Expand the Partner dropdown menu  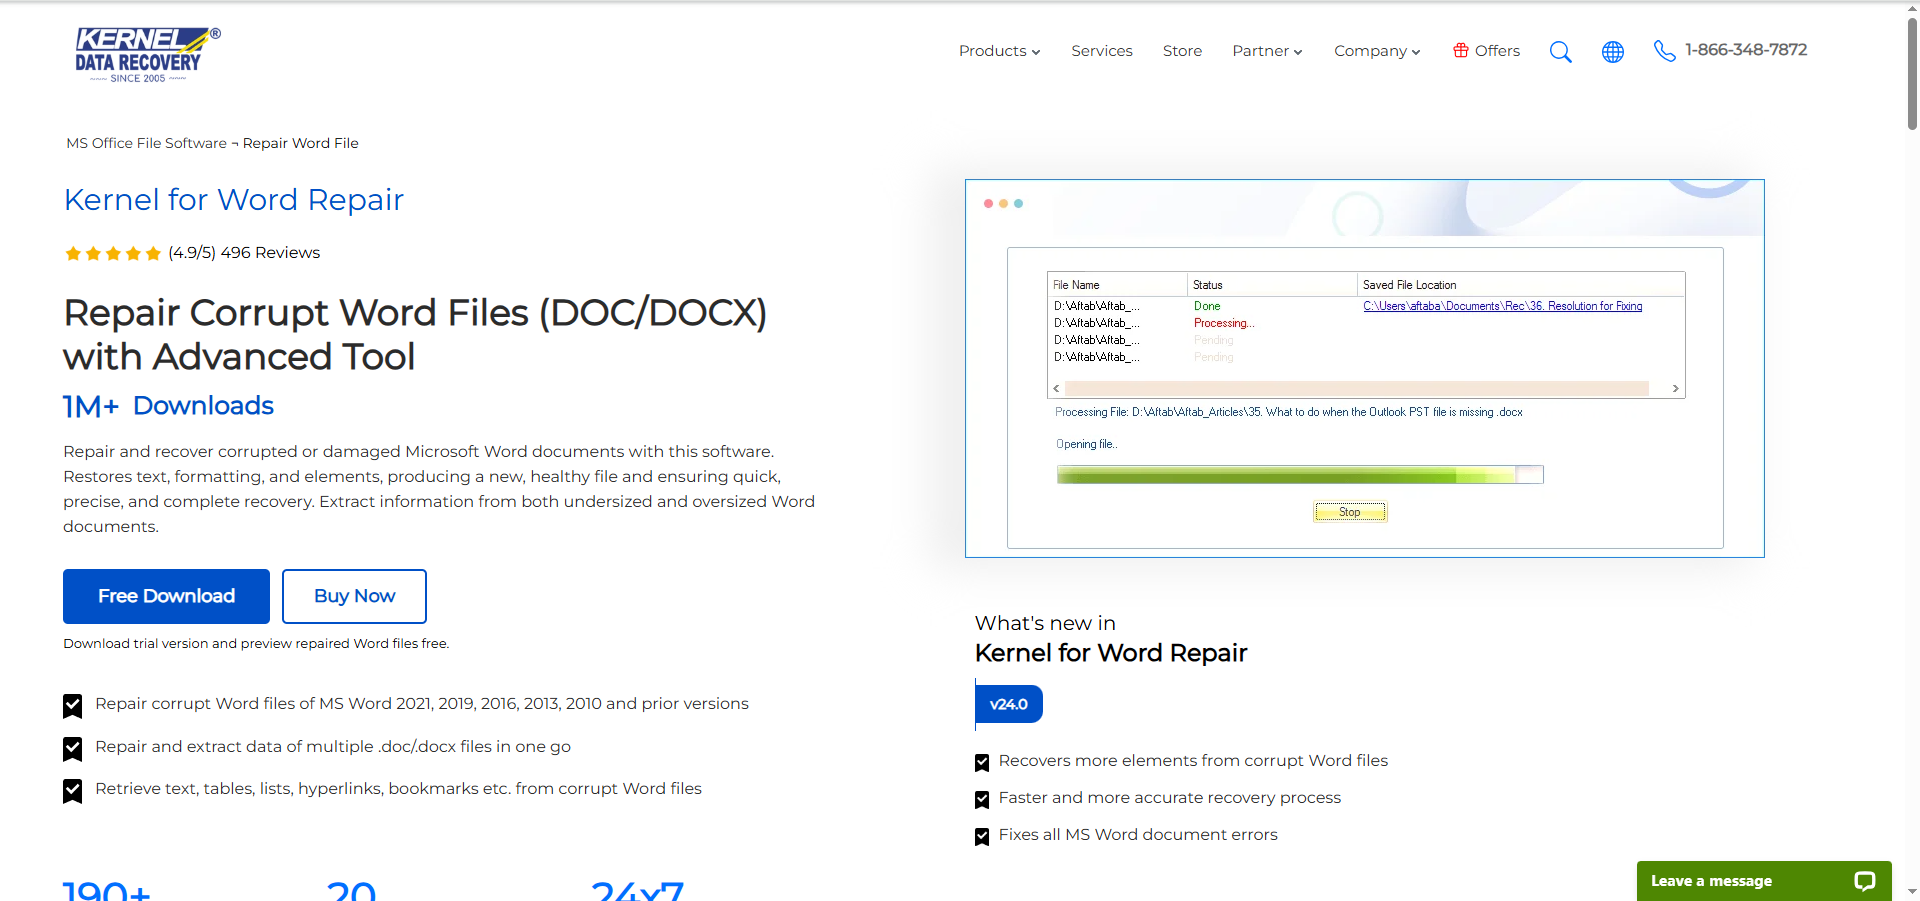click(x=1267, y=51)
